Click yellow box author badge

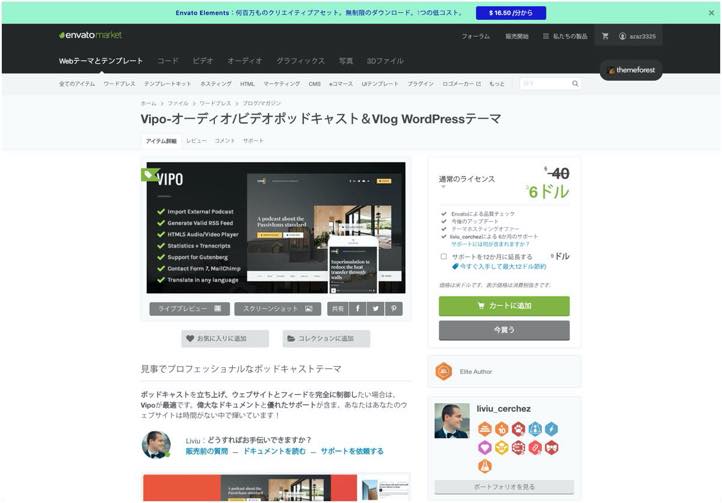(x=501, y=447)
